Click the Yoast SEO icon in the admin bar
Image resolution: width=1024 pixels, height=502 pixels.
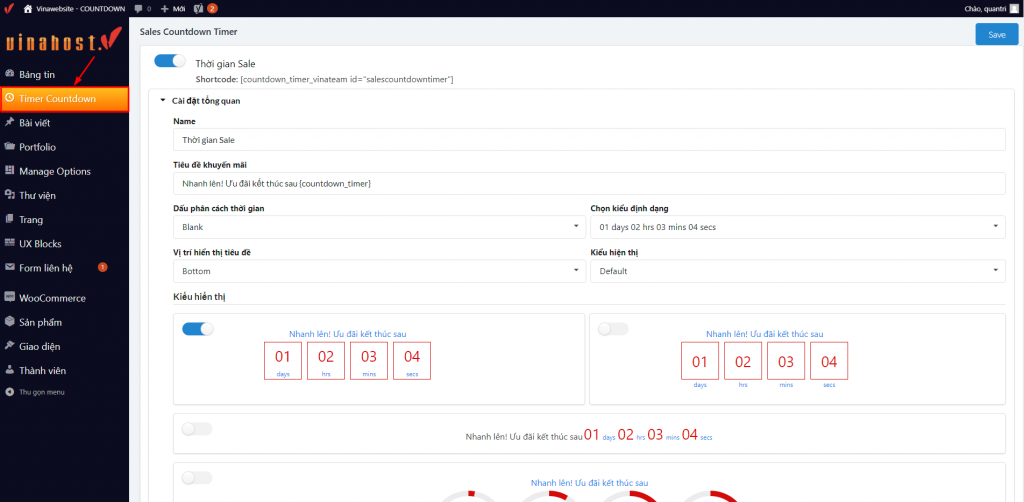pos(198,8)
